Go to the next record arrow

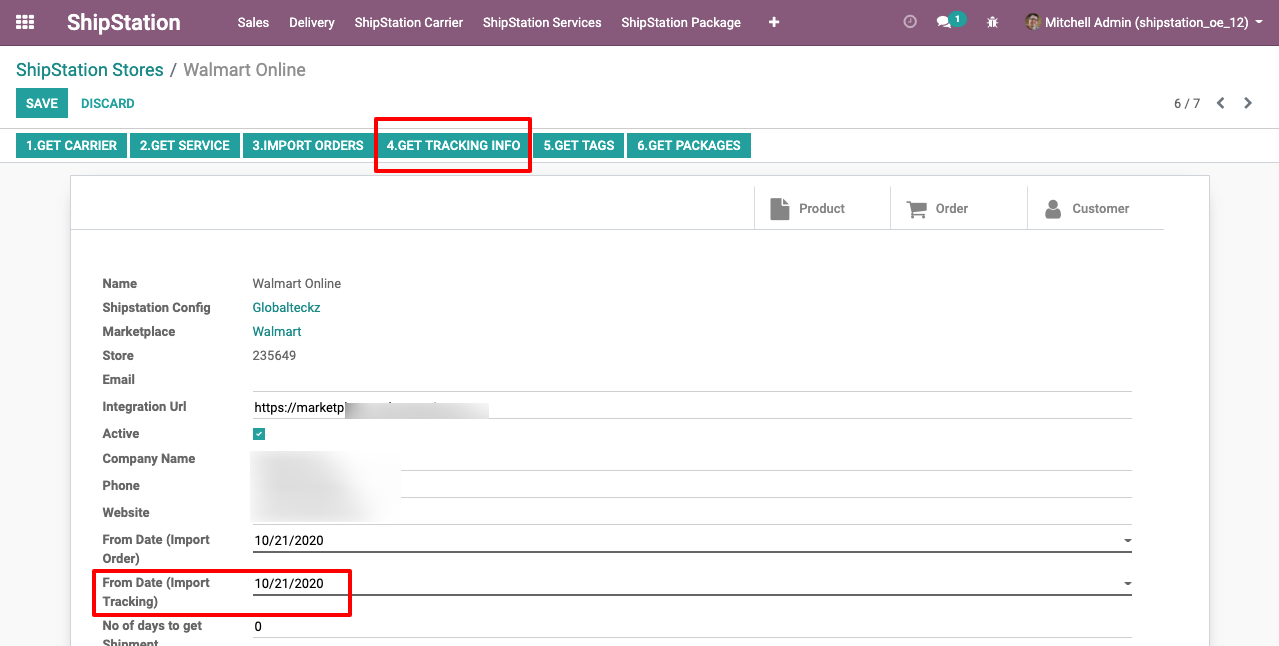(x=1248, y=103)
